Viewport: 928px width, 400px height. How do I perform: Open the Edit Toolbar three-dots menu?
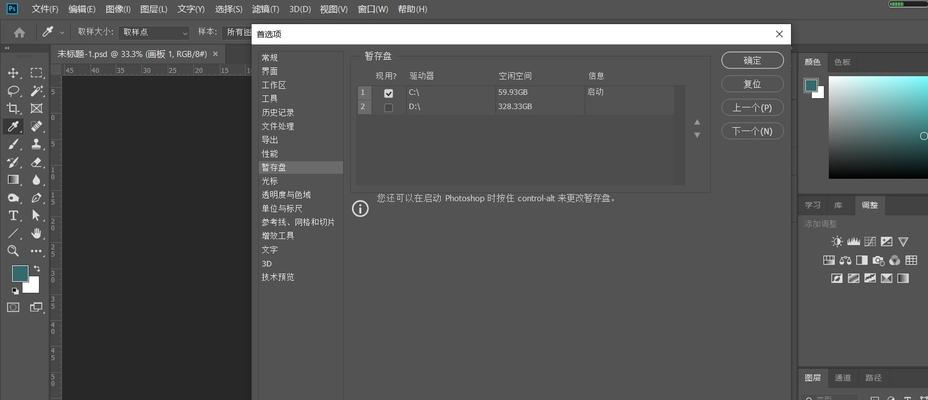(x=37, y=251)
